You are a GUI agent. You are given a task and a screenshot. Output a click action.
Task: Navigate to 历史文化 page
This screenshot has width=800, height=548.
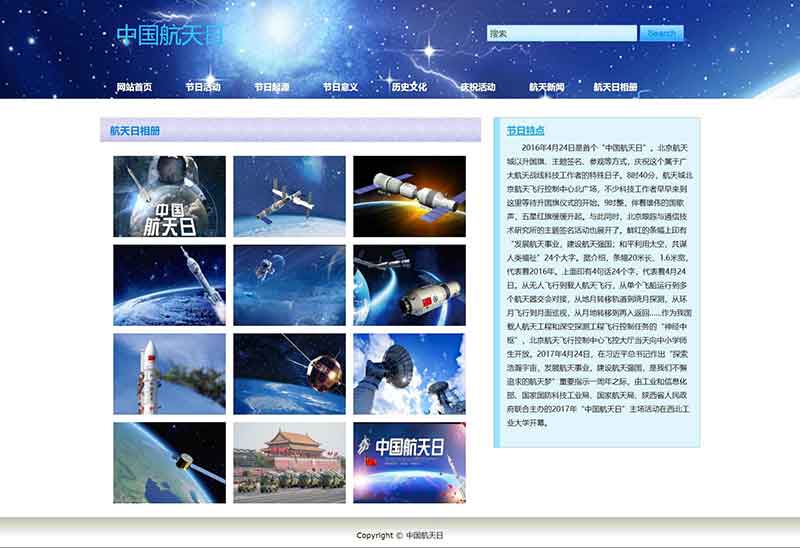(x=409, y=87)
